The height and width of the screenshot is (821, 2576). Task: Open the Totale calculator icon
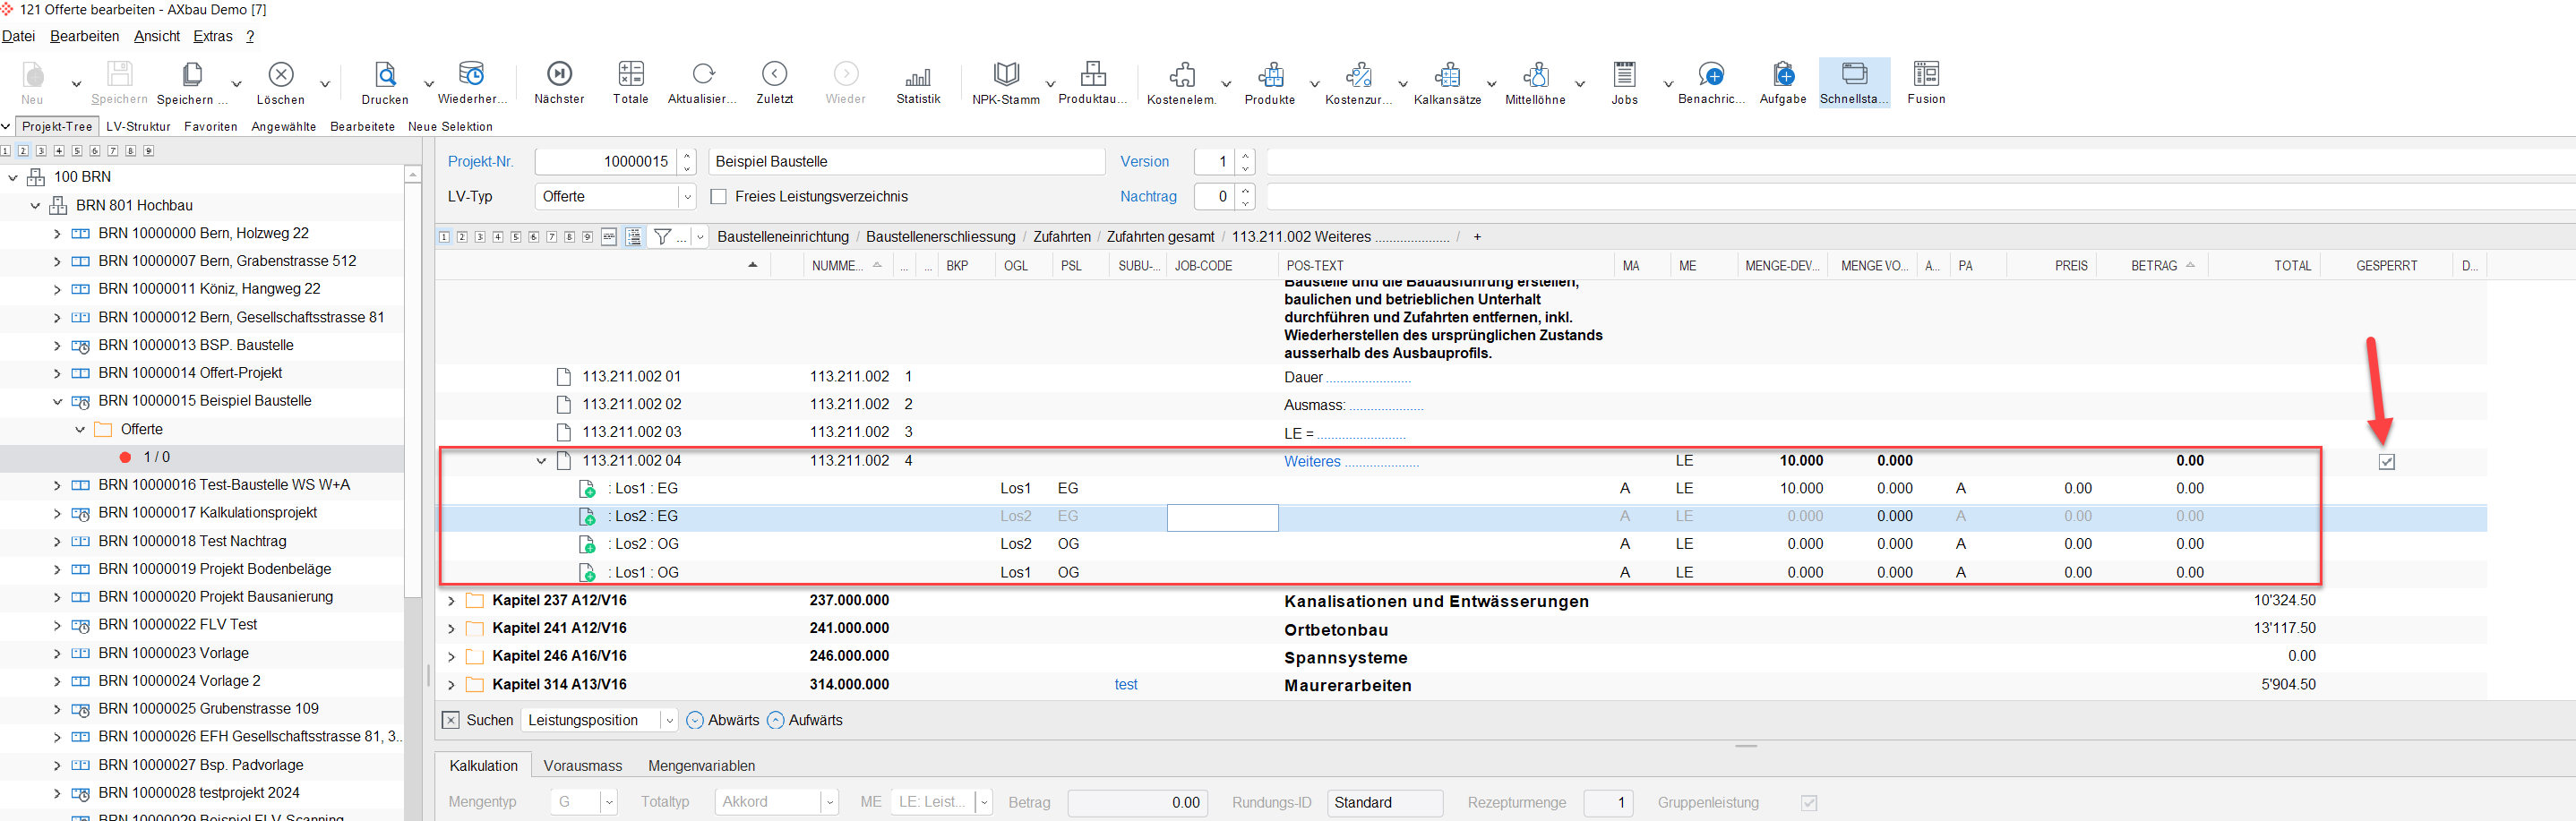pyautogui.click(x=631, y=74)
